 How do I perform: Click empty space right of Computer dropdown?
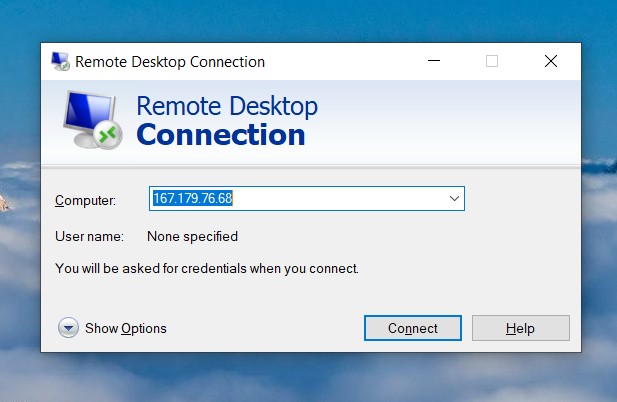click(x=519, y=199)
